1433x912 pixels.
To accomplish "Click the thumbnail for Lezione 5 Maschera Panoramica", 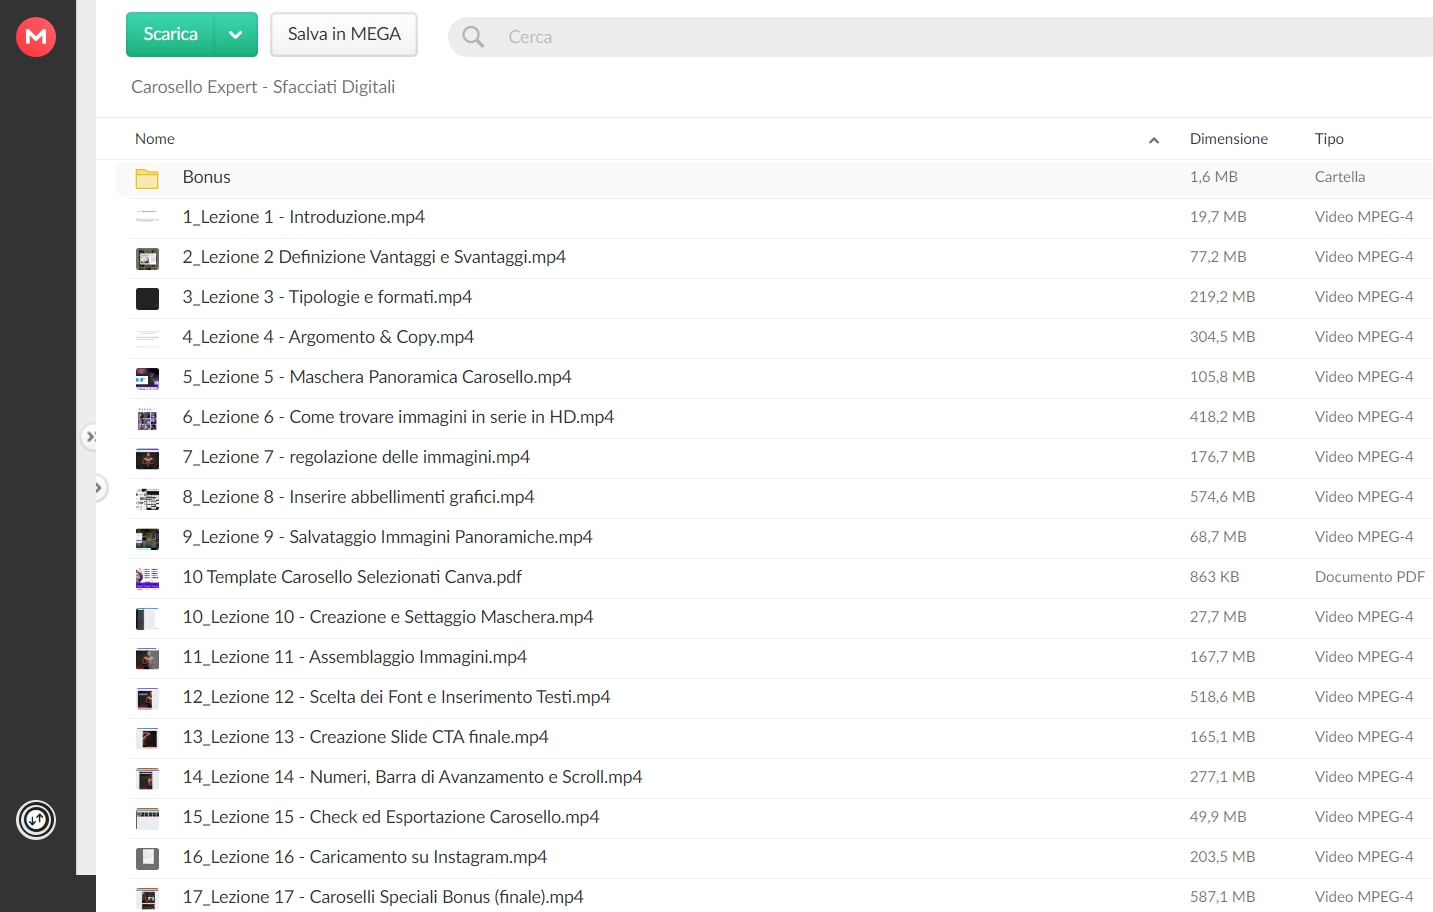I will pyautogui.click(x=147, y=378).
